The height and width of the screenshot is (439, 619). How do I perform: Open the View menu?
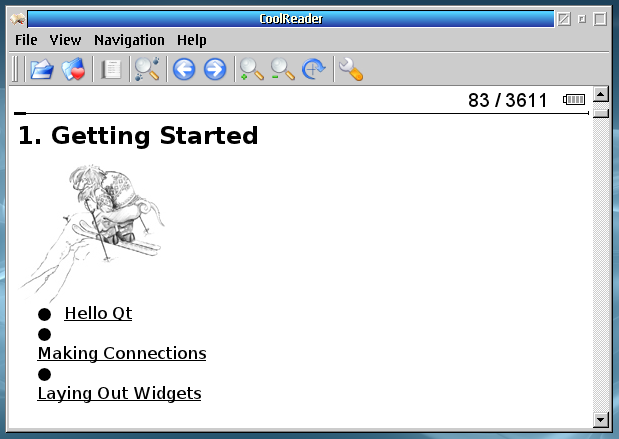tap(65, 40)
